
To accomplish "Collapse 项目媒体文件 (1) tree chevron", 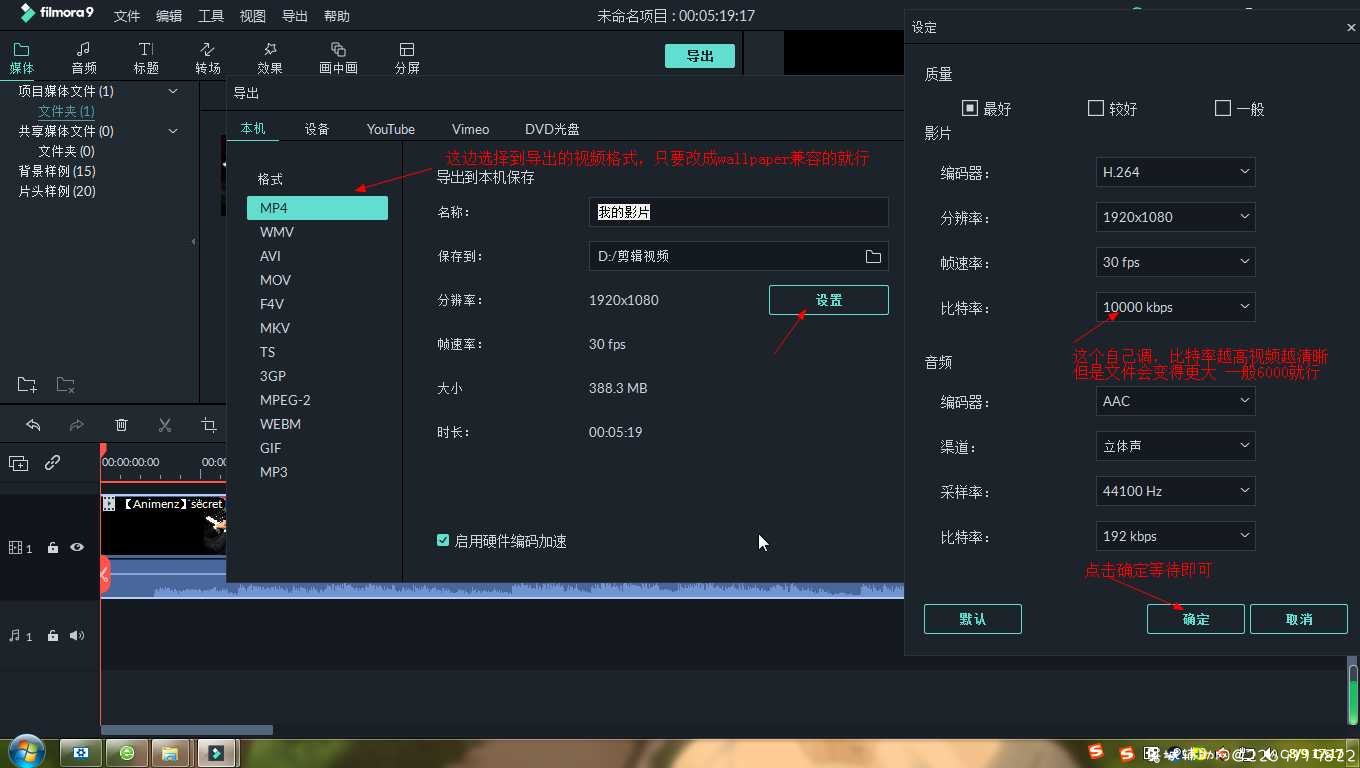I will pos(173,91).
